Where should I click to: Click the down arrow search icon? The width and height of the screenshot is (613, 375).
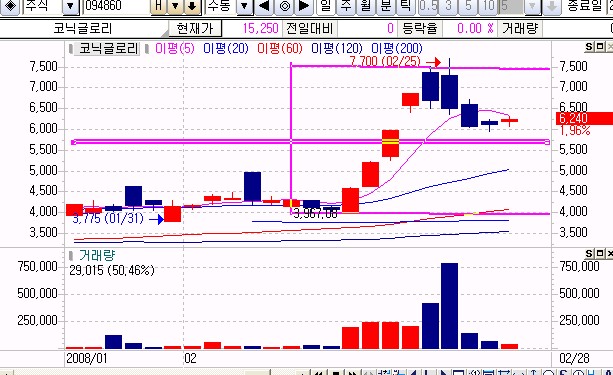[x=192, y=6]
